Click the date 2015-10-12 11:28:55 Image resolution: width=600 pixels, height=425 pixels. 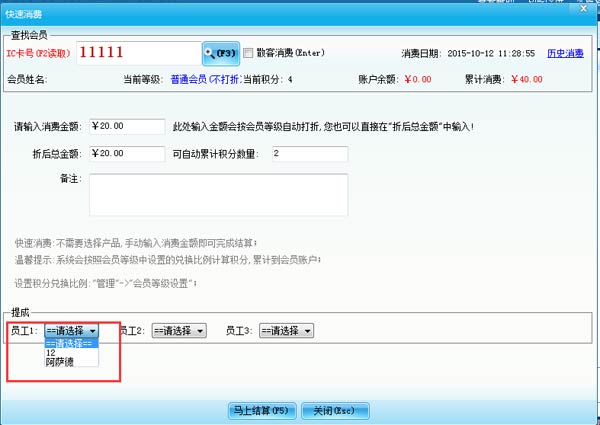coord(491,53)
